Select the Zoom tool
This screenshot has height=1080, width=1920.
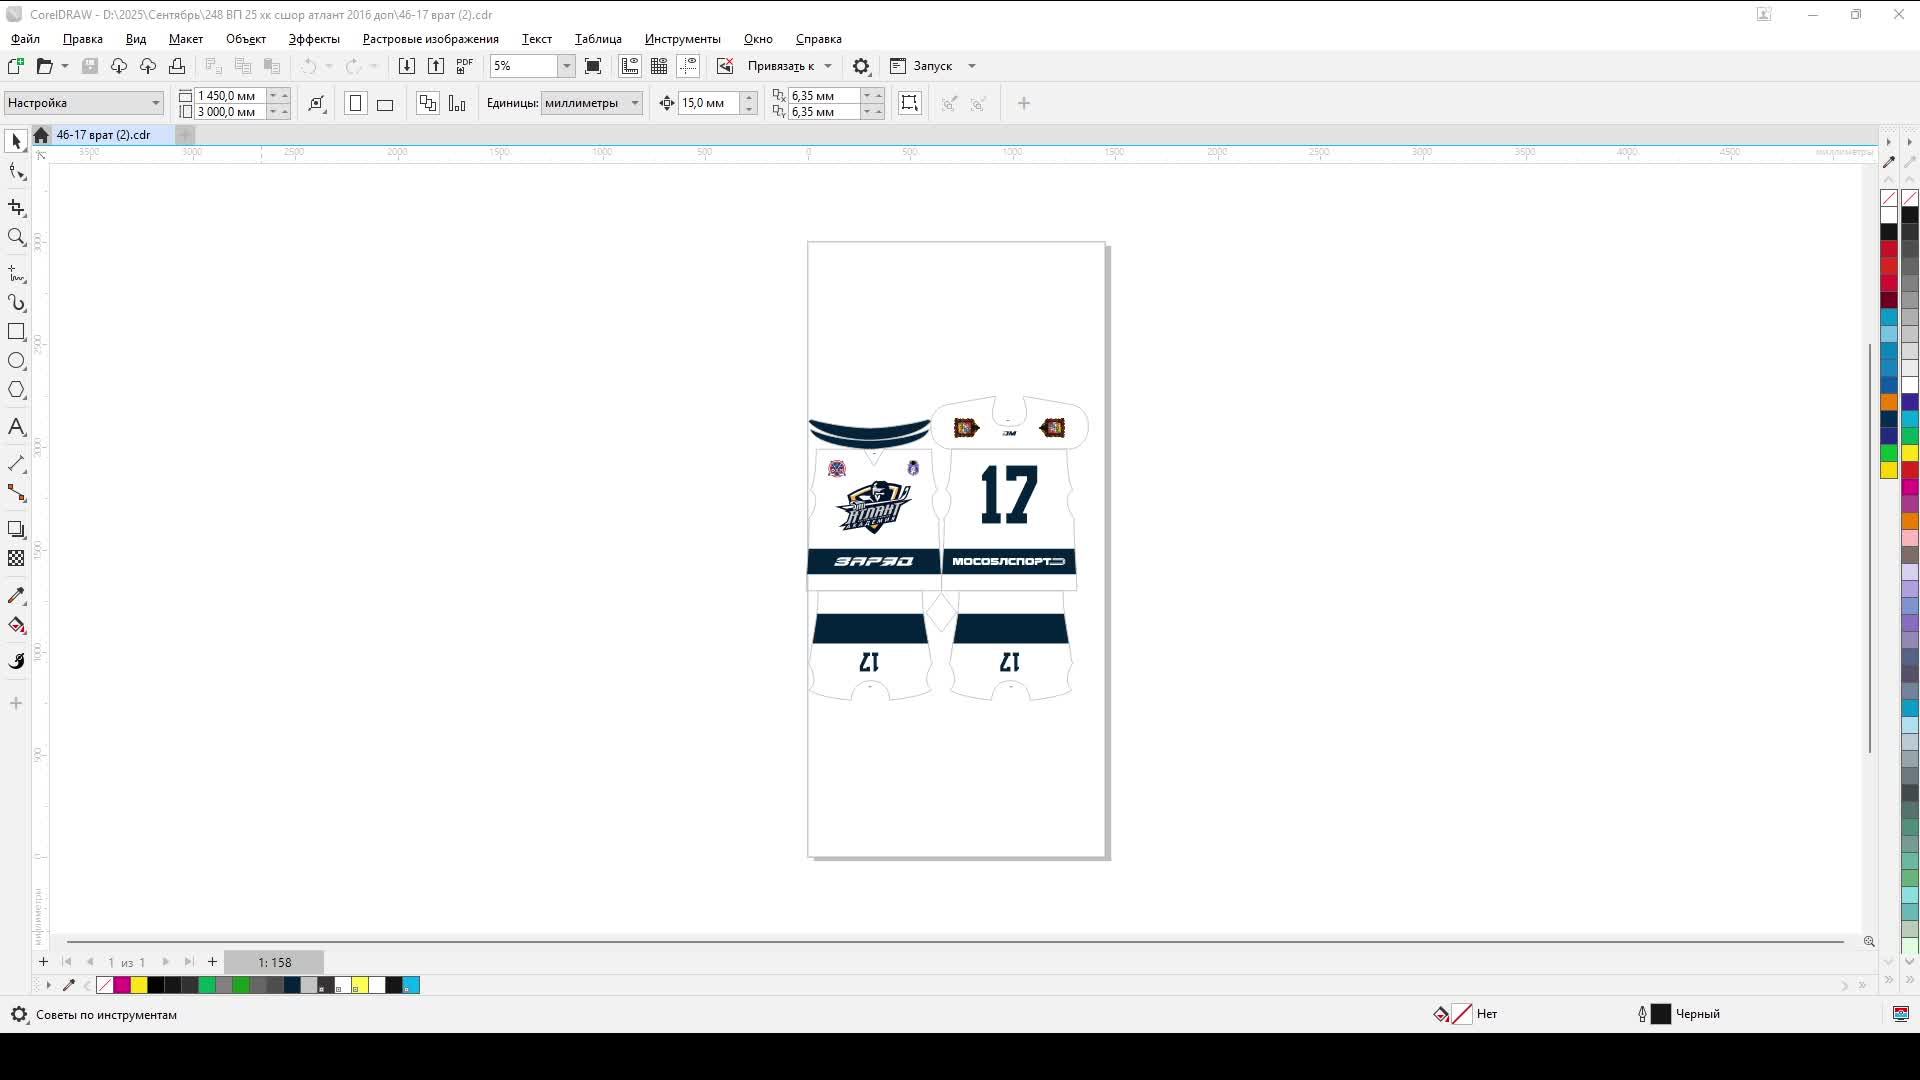pos(16,237)
